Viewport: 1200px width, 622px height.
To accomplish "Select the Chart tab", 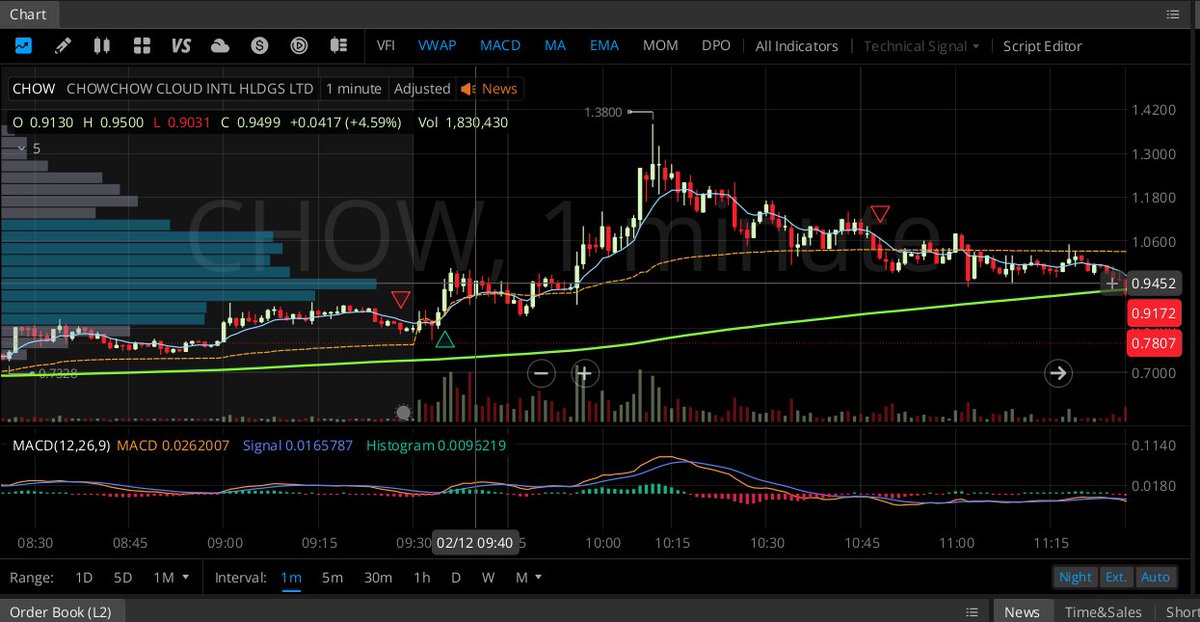I will [28, 14].
